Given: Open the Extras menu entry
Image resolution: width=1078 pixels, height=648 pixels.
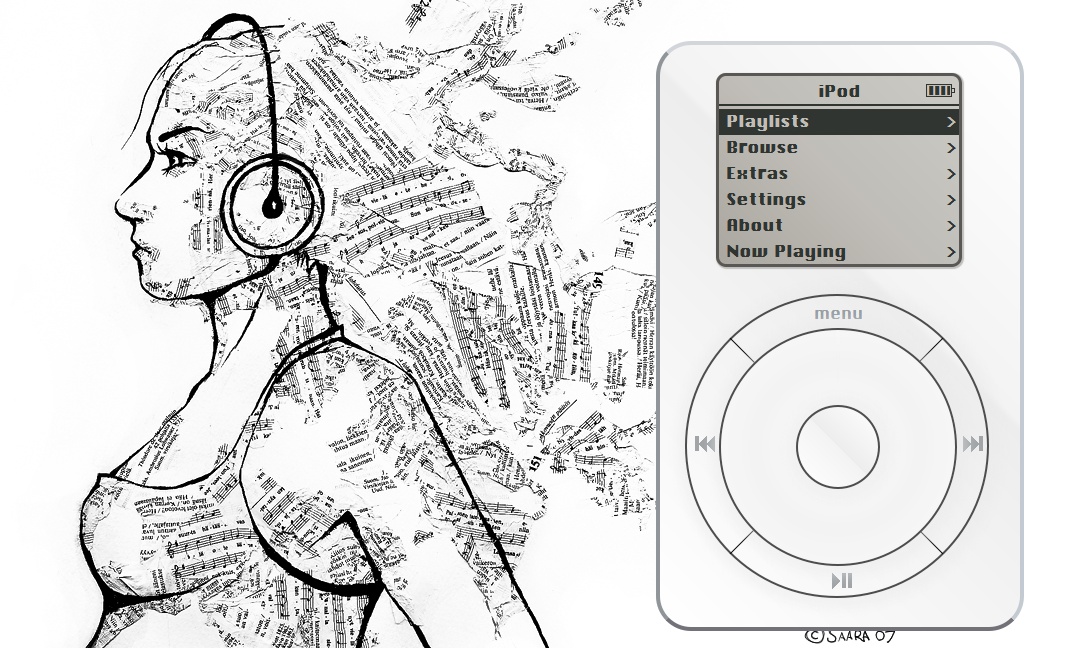Looking at the screenshot, I should click(839, 174).
